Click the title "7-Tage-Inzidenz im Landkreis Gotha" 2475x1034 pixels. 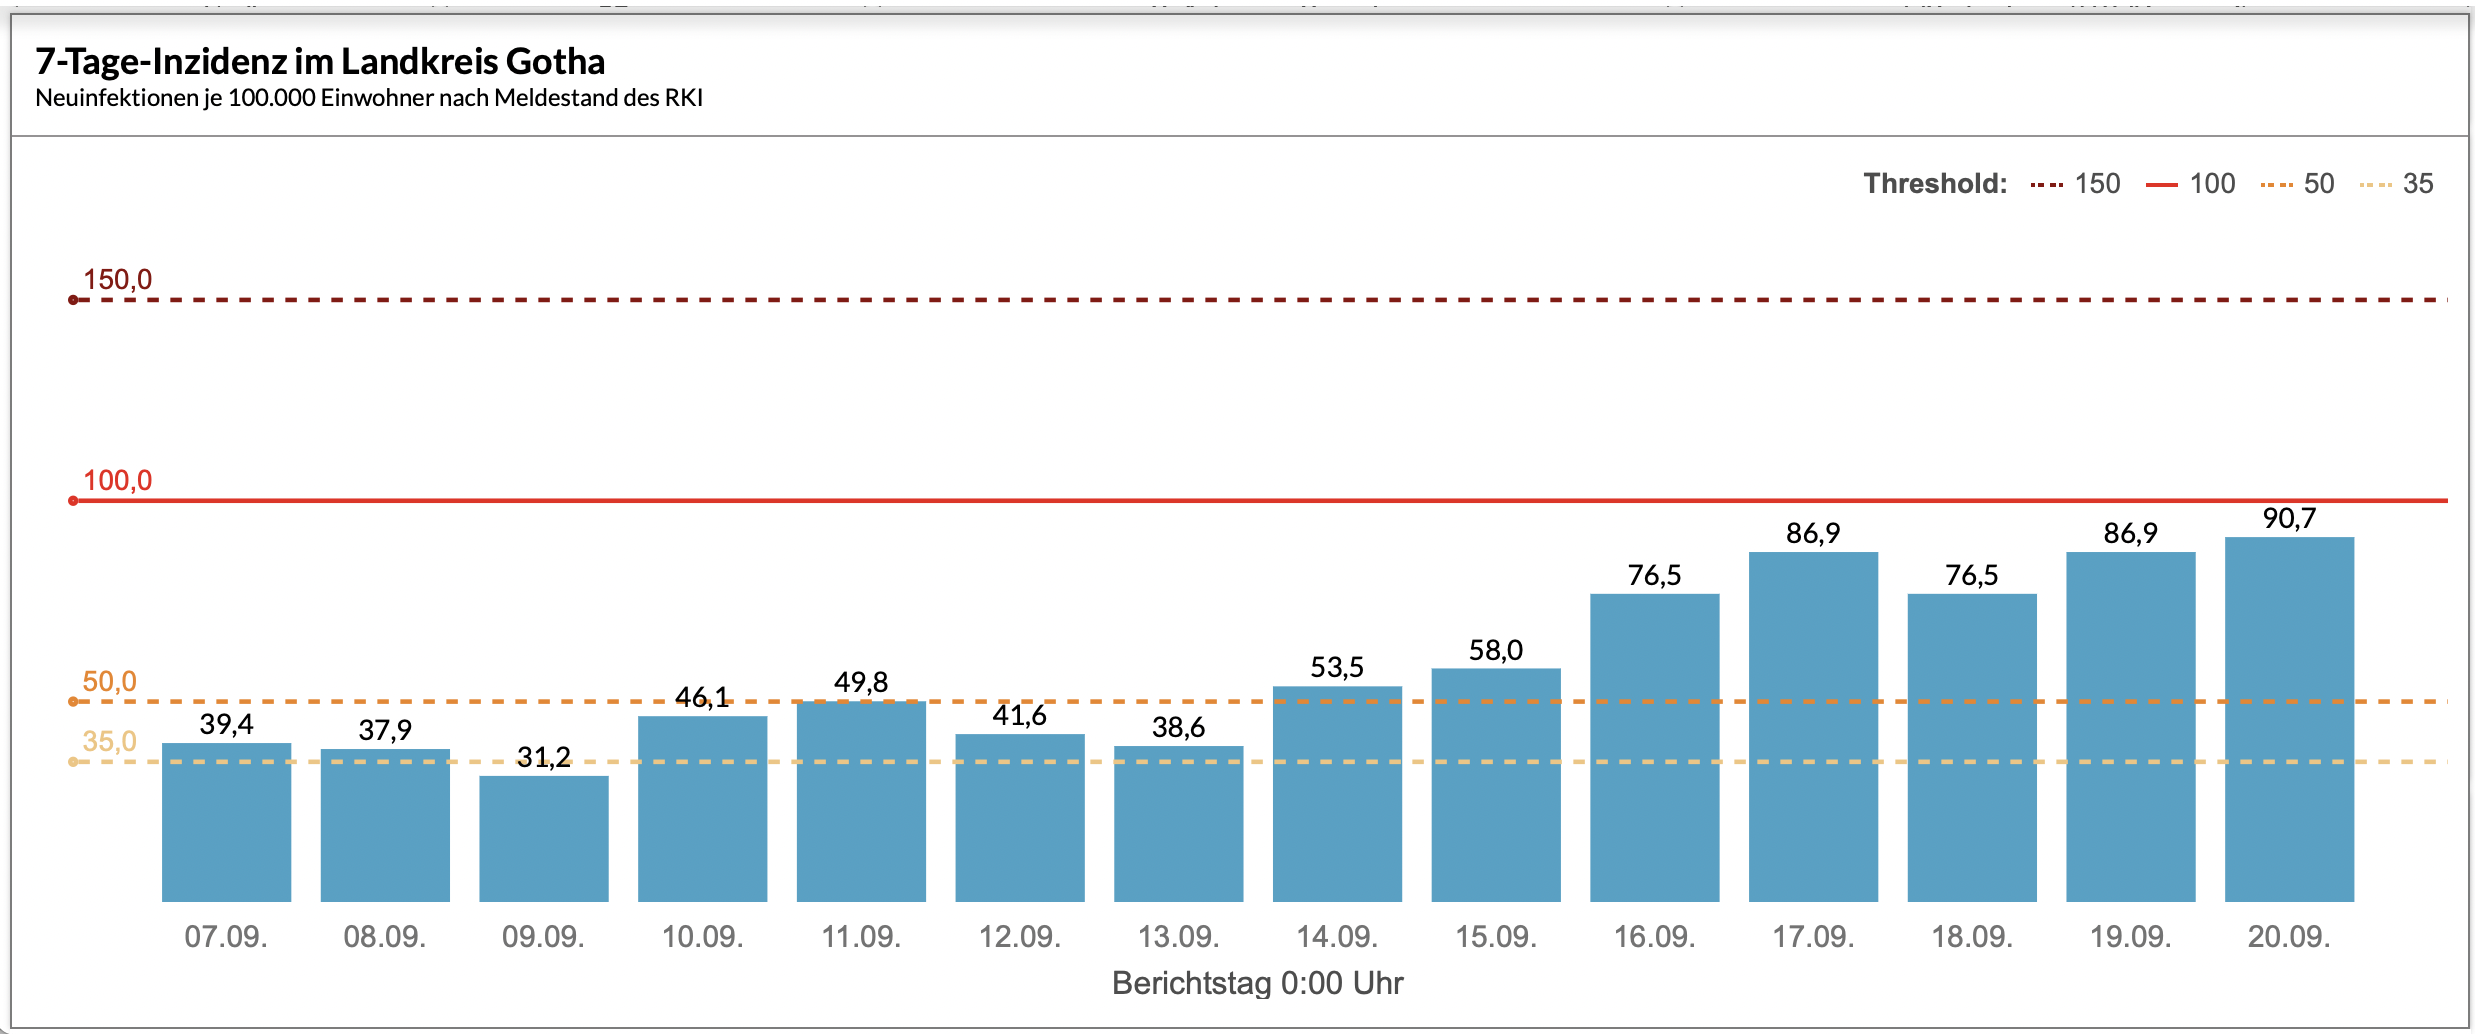(320, 62)
